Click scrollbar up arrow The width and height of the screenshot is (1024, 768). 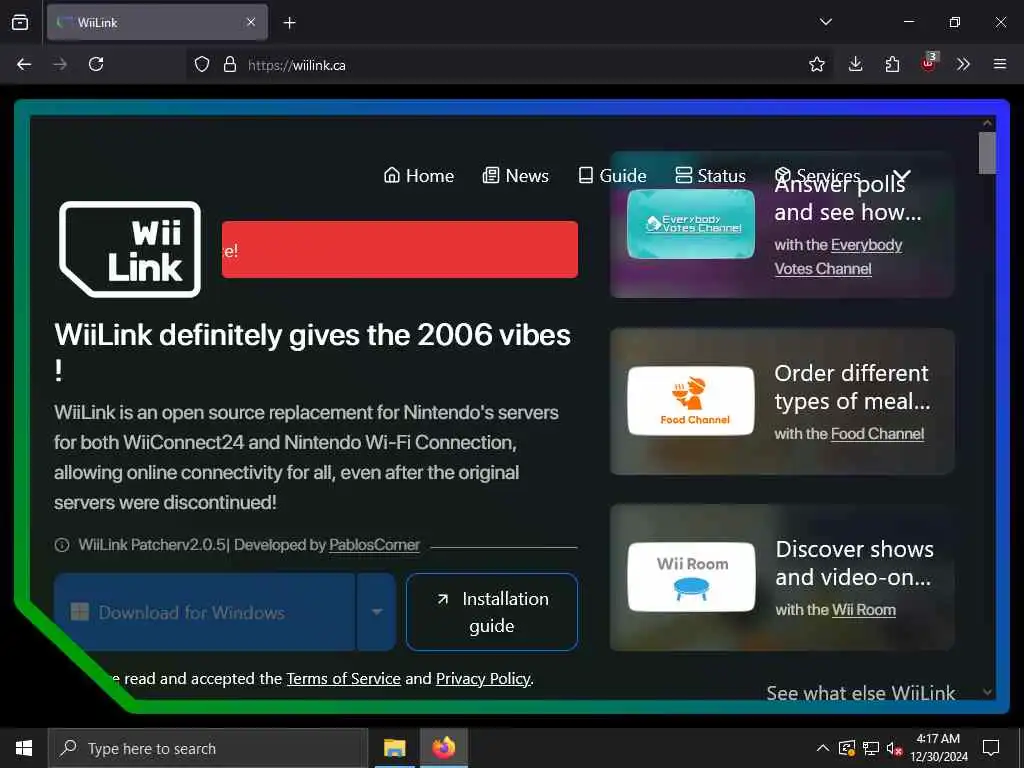tap(987, 123)
